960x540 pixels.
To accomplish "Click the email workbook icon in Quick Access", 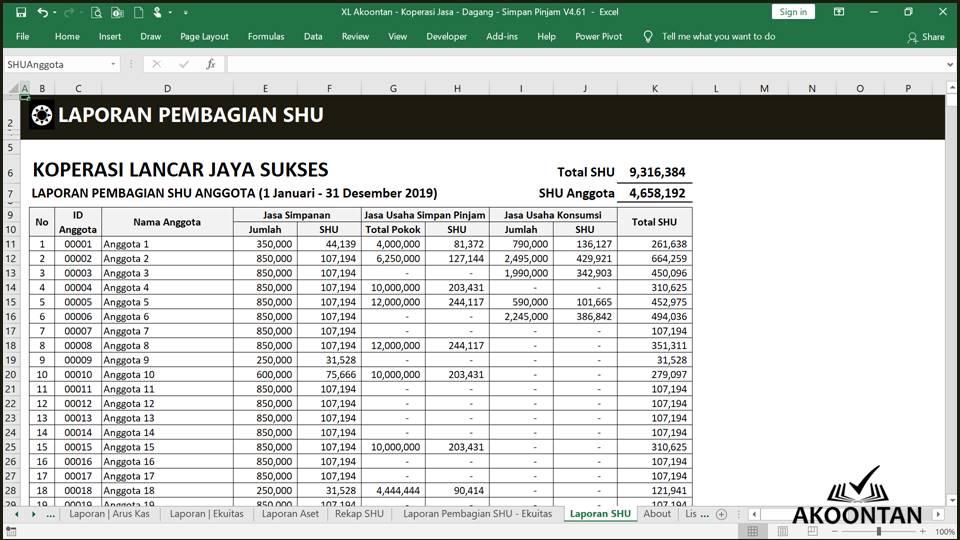I will pyautogui.click(x=118, y=12).
